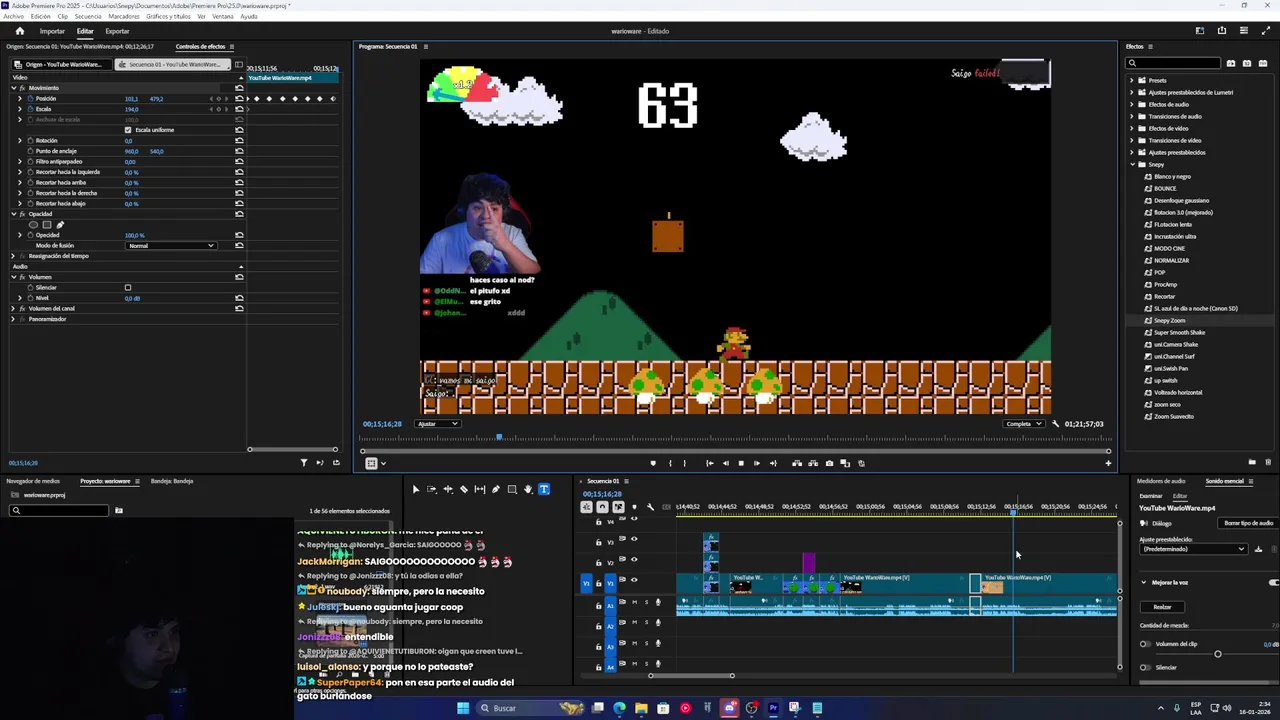Select the Slip tool

(480, 489)
